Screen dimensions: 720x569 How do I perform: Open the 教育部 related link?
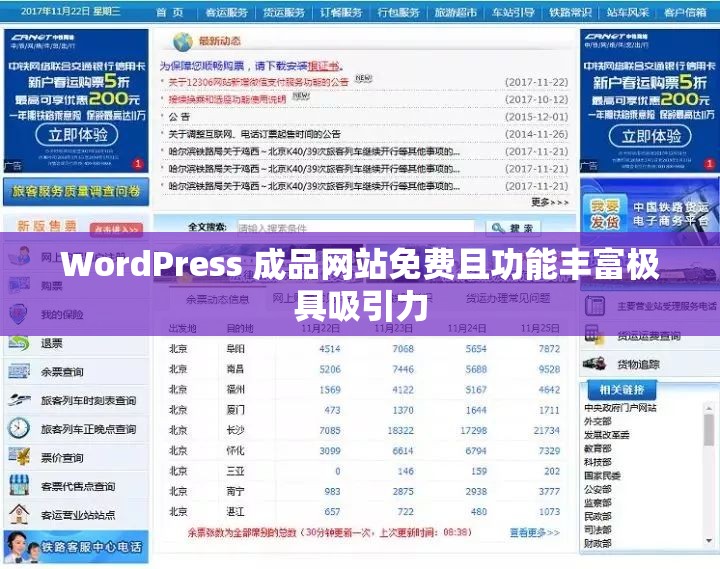[x=597, y=448]
